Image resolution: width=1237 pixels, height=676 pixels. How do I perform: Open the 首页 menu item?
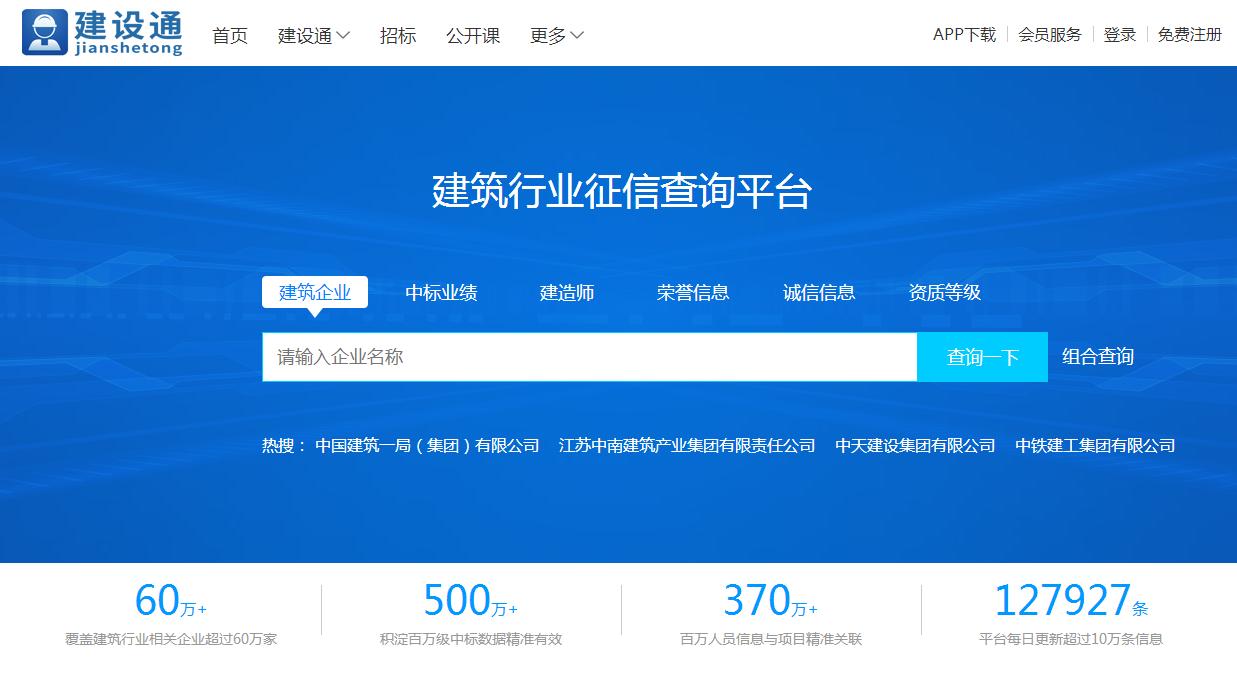pyautogui.click(x=229, y=34)
